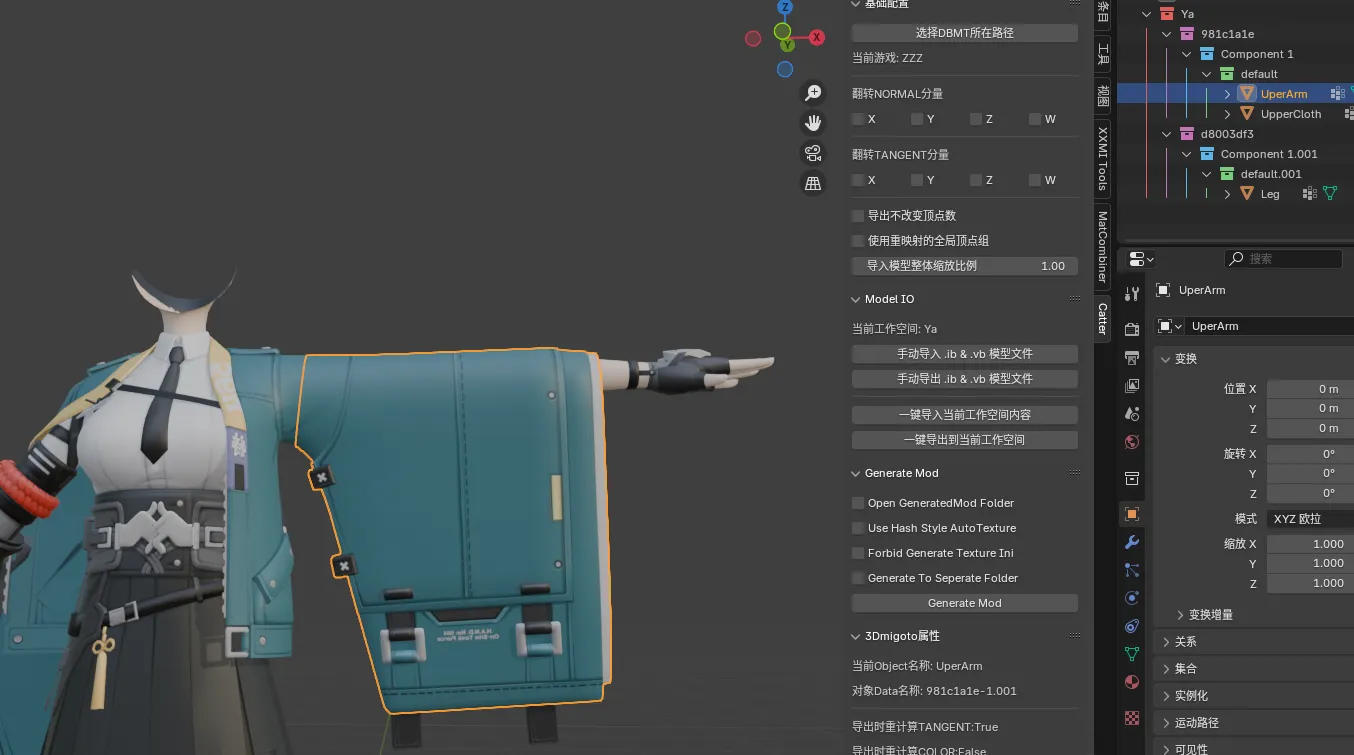This screenshot has width=1354, height=755.
Task: Expand the 运动路径 panel
Action: click(x=1166, y=723)
